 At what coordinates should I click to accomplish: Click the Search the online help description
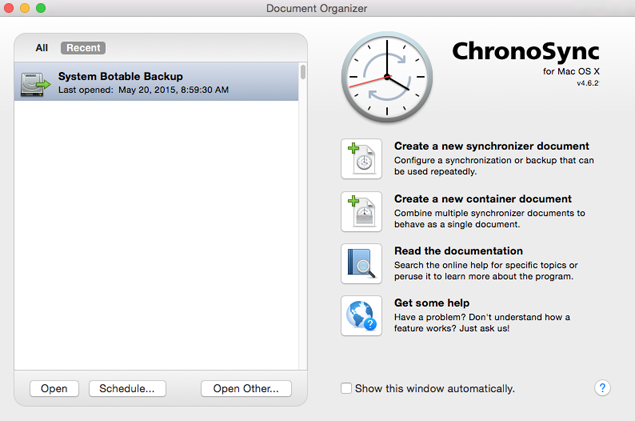tap(486, 270)
